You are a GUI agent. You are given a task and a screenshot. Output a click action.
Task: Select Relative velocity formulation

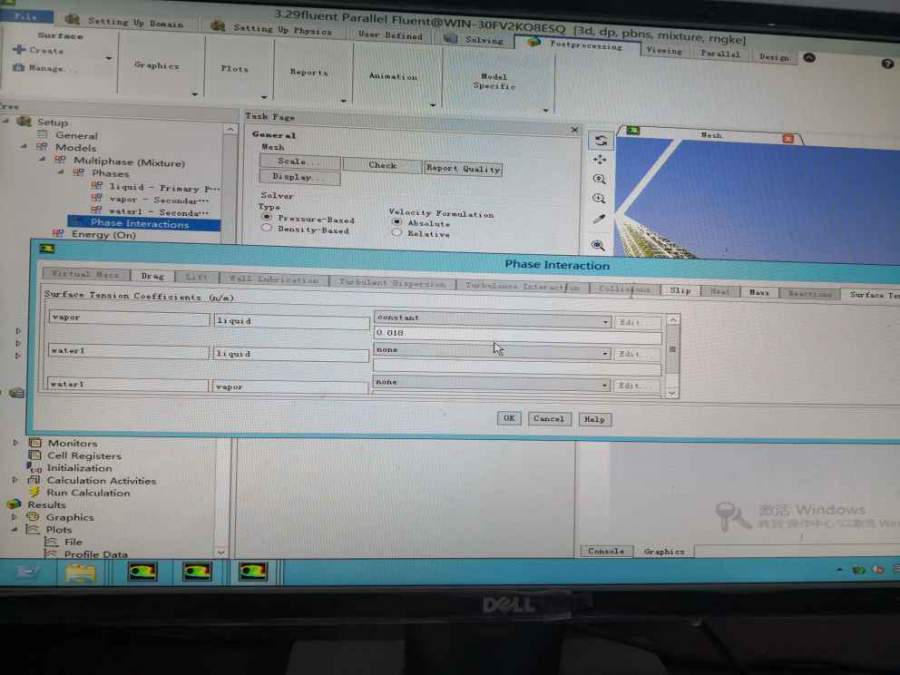(x=396, y=232)
